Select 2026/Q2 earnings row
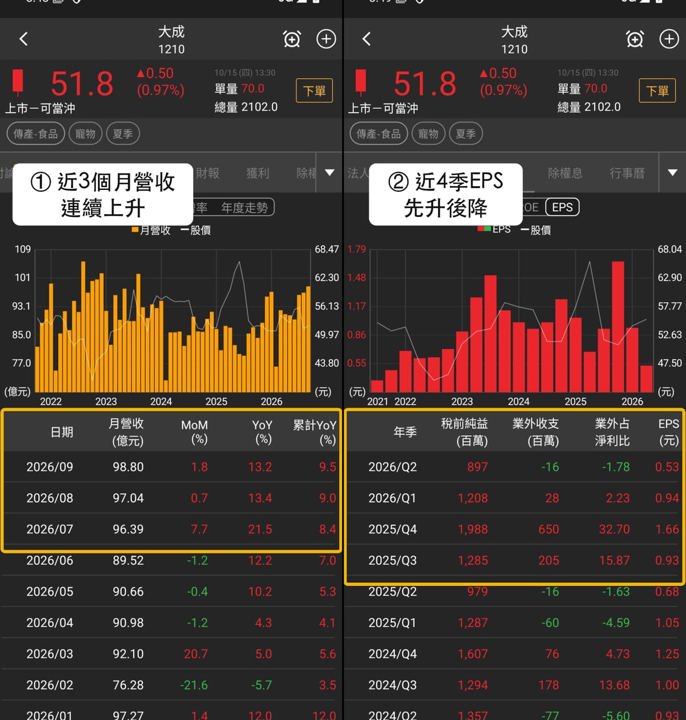The width and height of the screenshot is (686, 720). [514, 467]
